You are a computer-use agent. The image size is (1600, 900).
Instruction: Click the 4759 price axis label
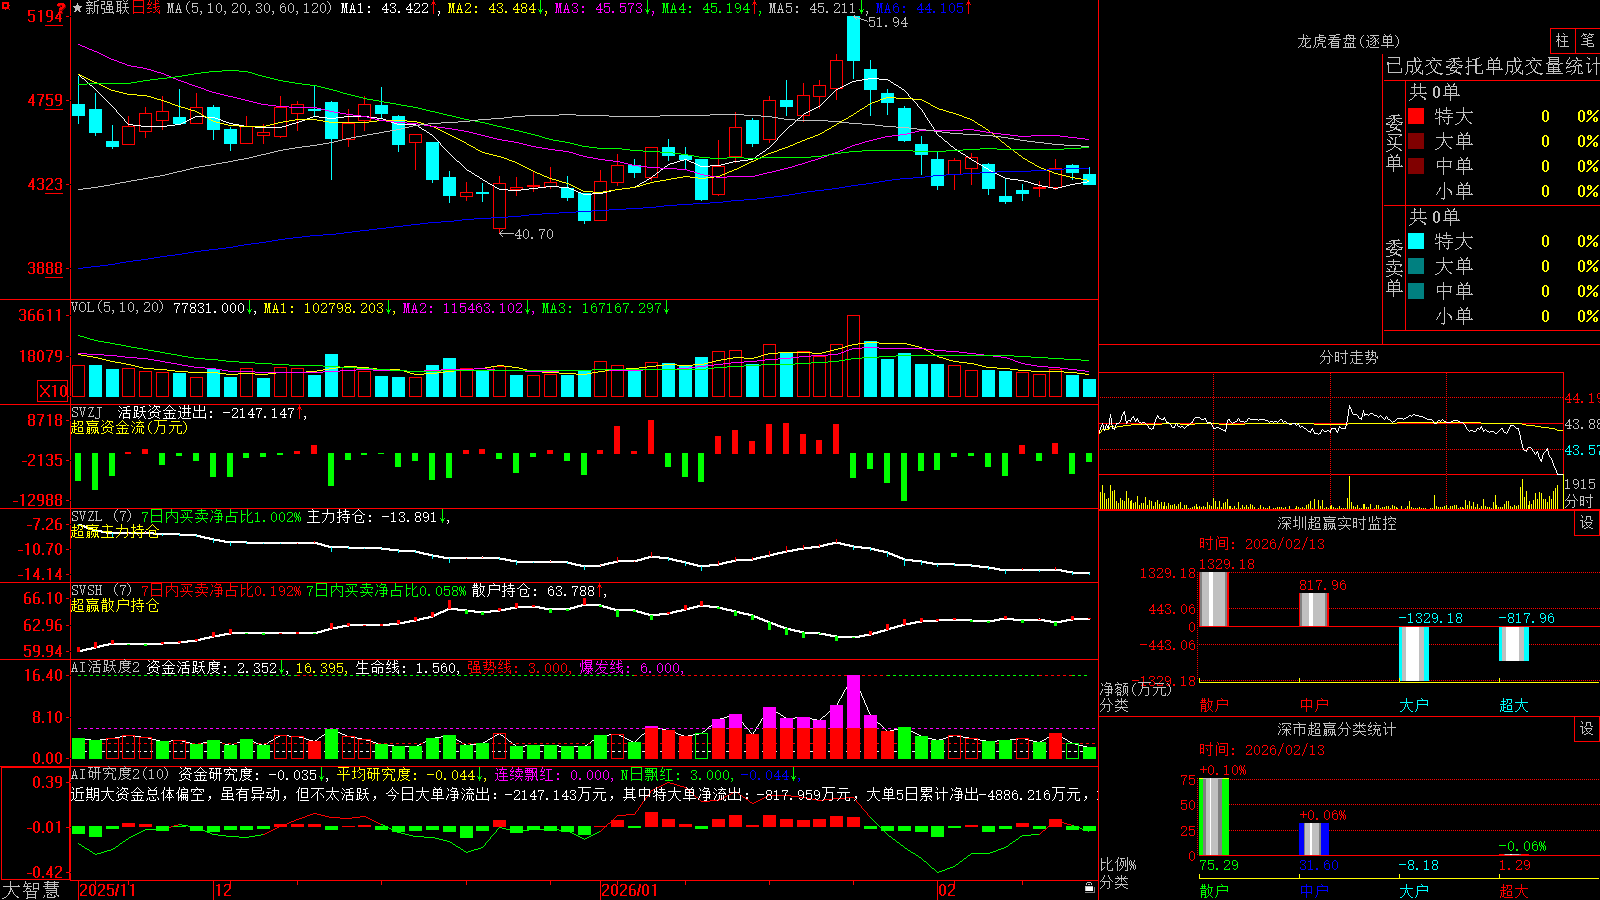[46, 101]
